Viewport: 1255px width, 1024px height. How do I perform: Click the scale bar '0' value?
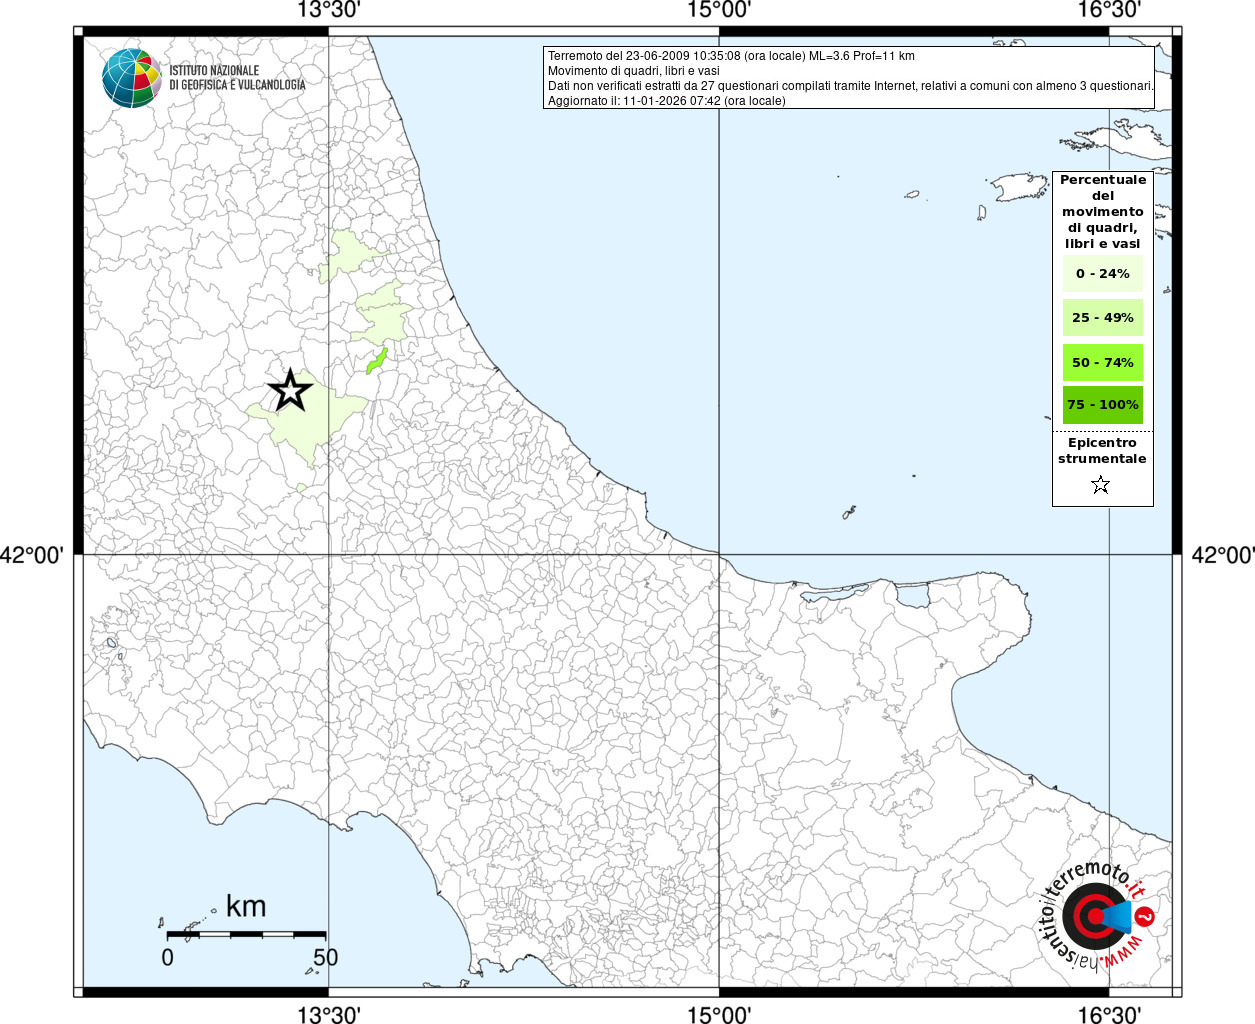tap(167, 957)
